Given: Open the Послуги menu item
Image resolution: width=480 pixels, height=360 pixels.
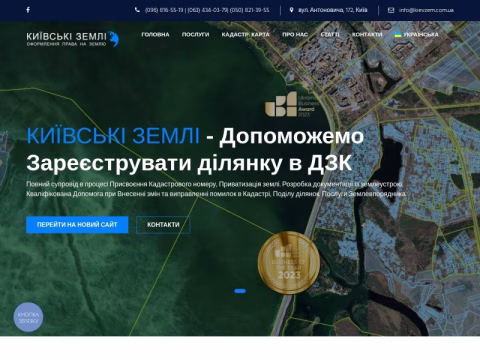Looking at the screenshot, I should (195, 35).
